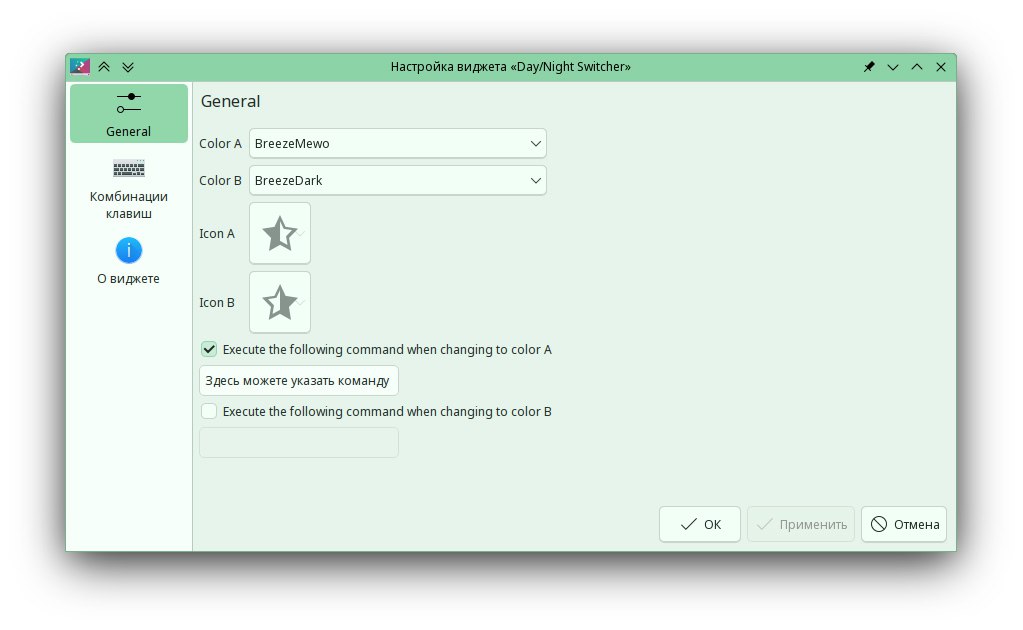Focus the color A command input field

298,381
